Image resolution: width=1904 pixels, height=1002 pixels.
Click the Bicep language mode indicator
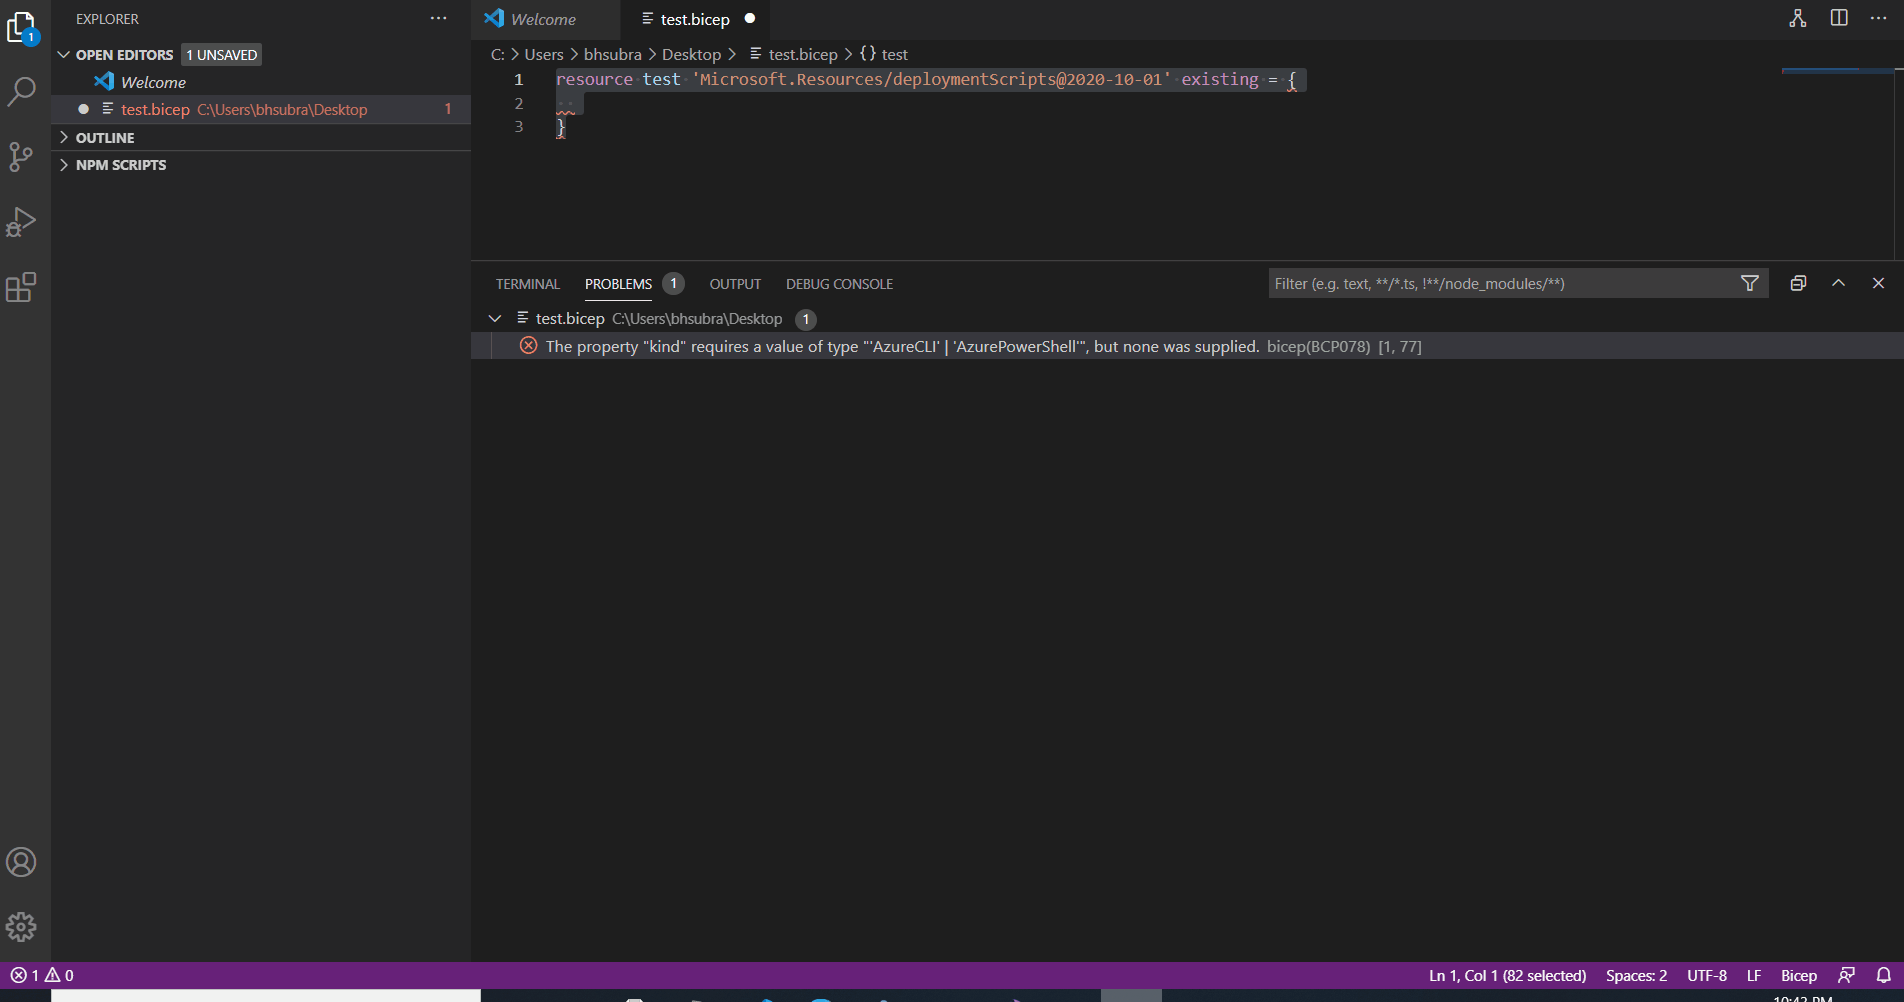pos(1798,975)
